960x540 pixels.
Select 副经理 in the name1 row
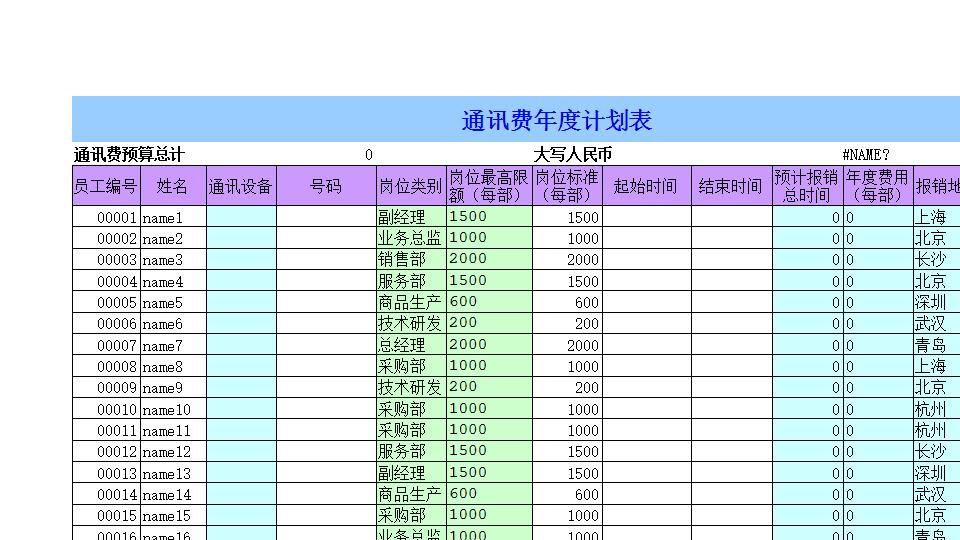click(x=411, y=217)
